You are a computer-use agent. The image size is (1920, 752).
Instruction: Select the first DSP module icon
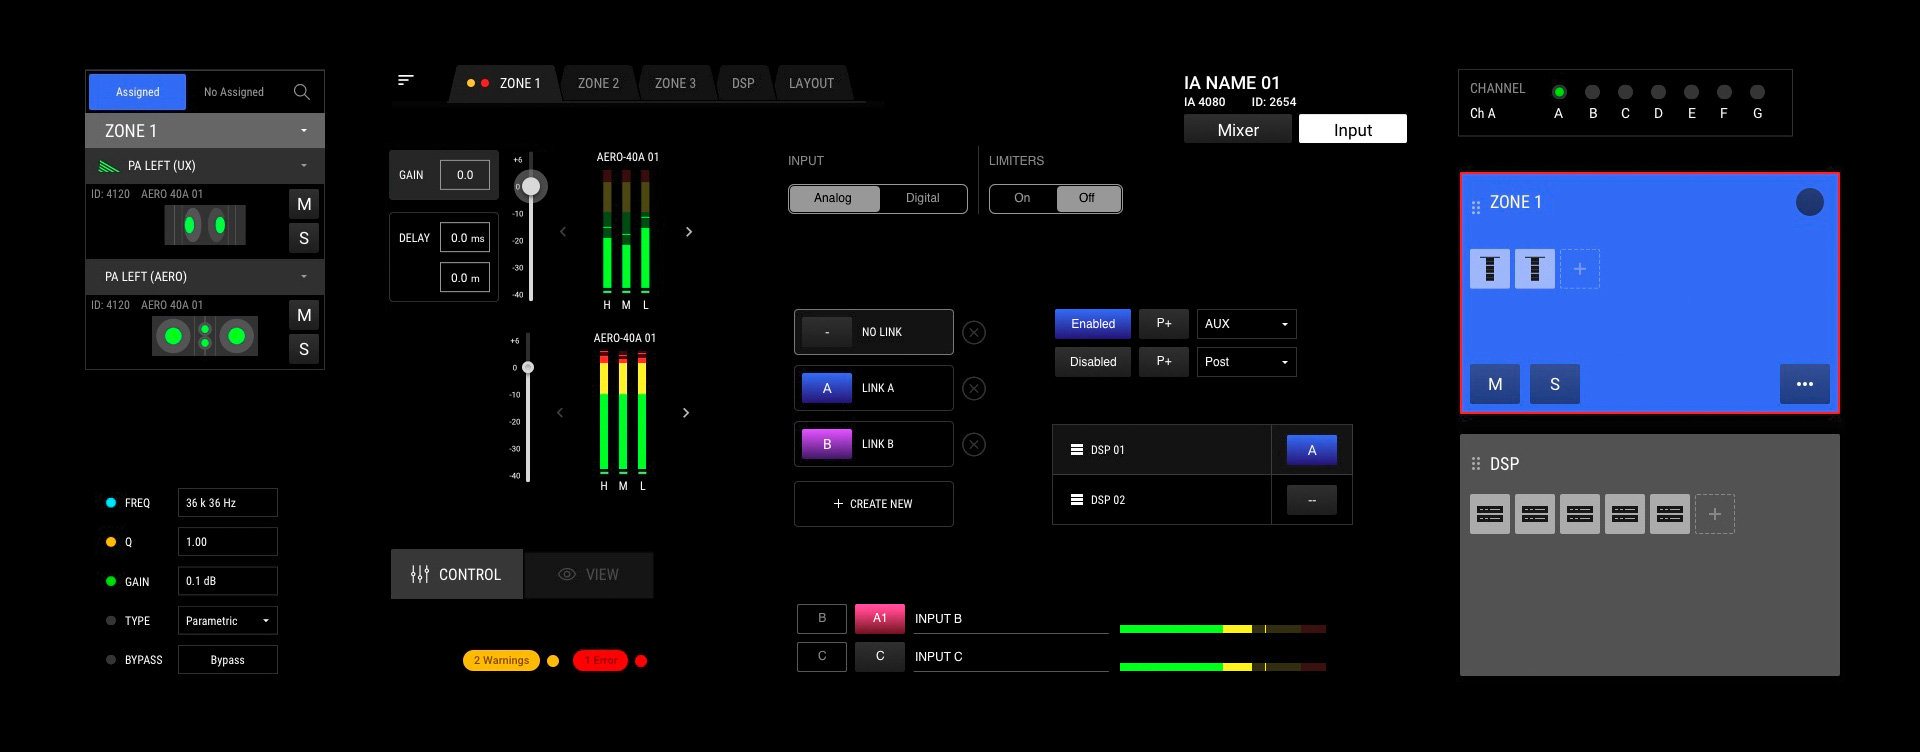(x=1489, y=514)
